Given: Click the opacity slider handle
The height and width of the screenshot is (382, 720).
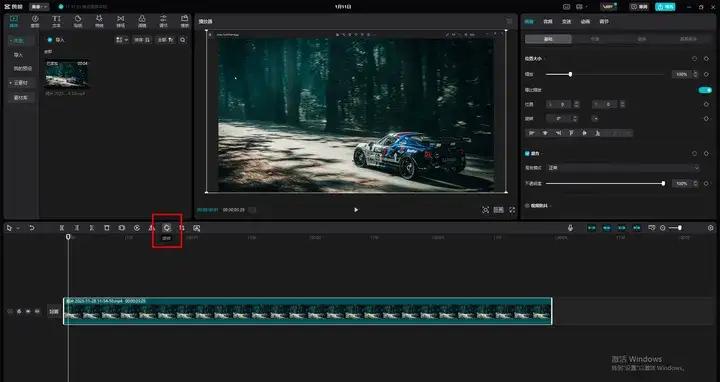Looking at the screenshot, I should pos(663,183).
